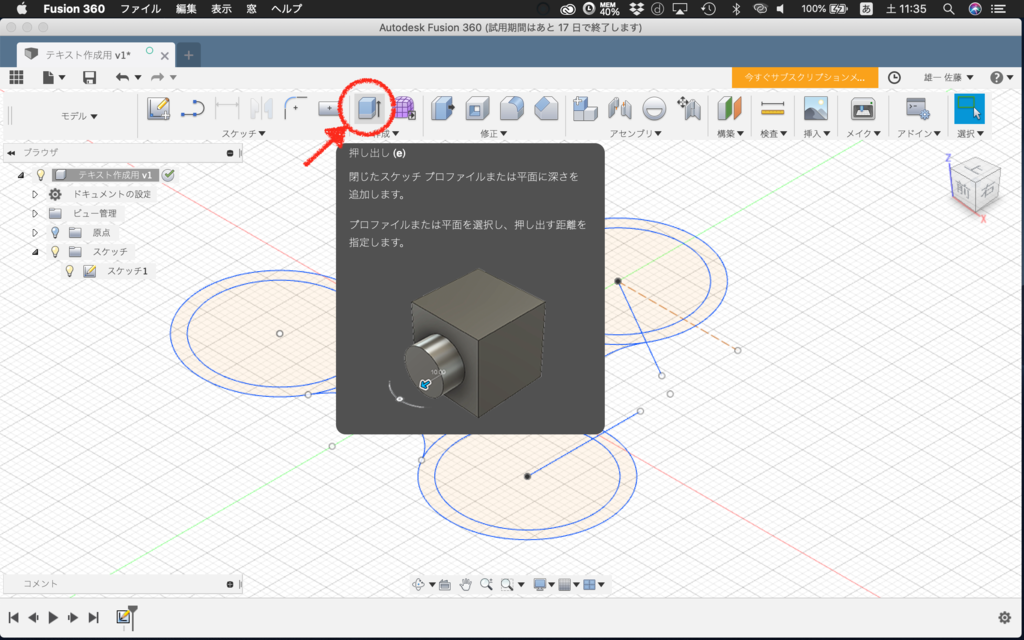The height and width of the screenshot is (640, 1024).
Task: Toggle the activate-component checkmark radio
Action: [x=168, y=175]
